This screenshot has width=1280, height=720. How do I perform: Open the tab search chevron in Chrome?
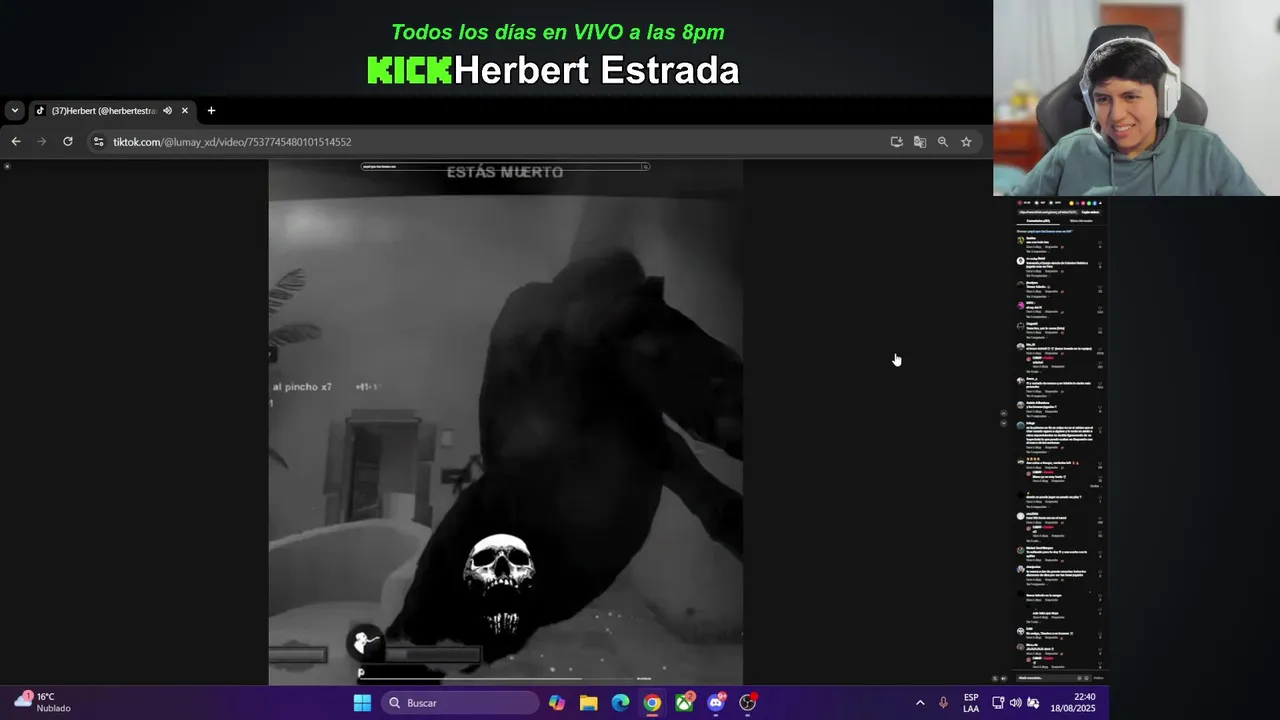click(x=14, y=111)
